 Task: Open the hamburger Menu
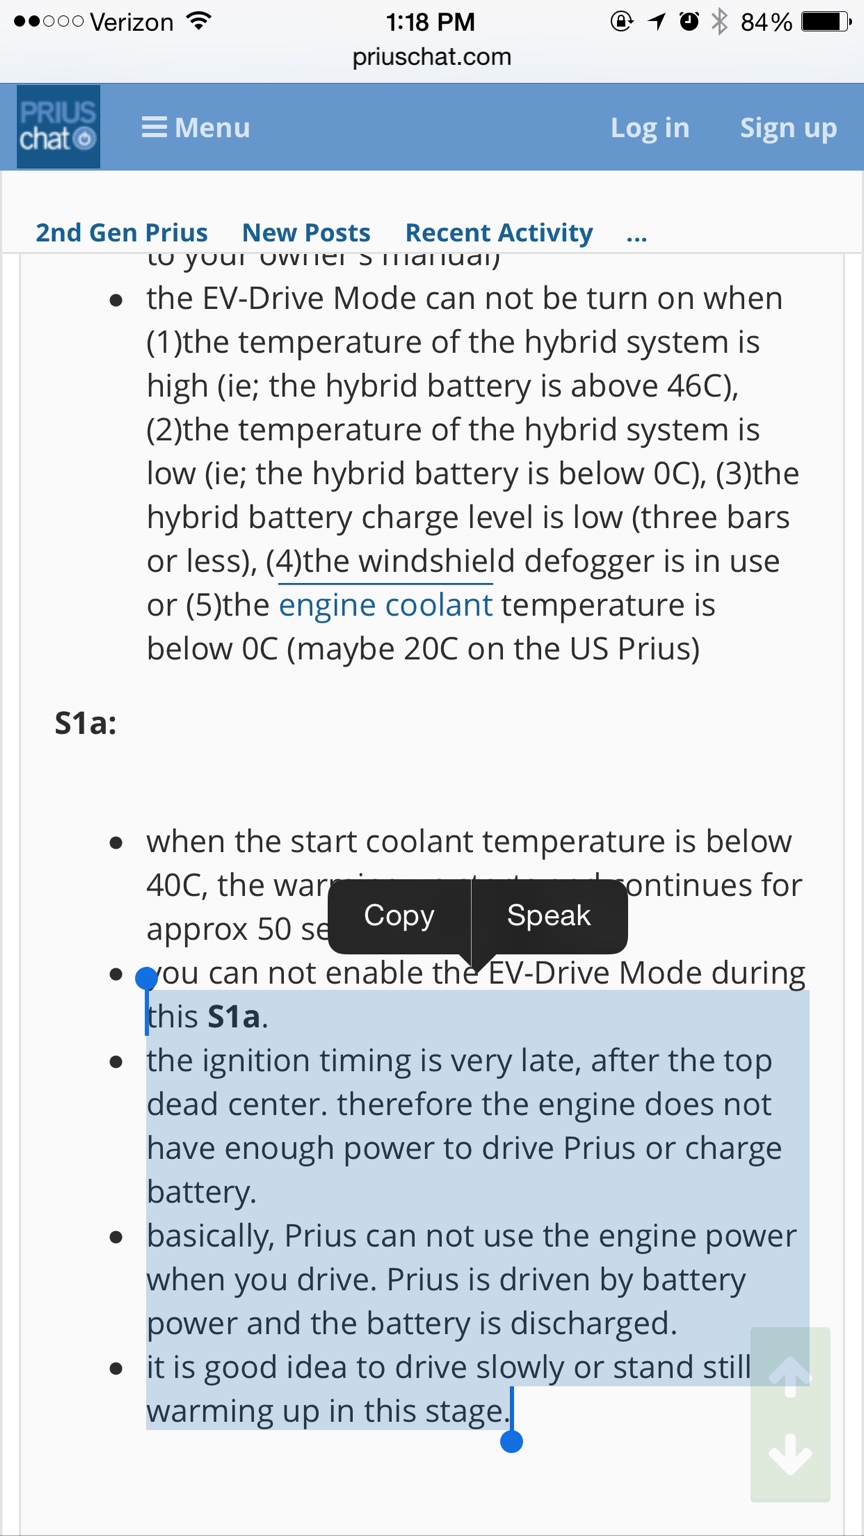195,128
